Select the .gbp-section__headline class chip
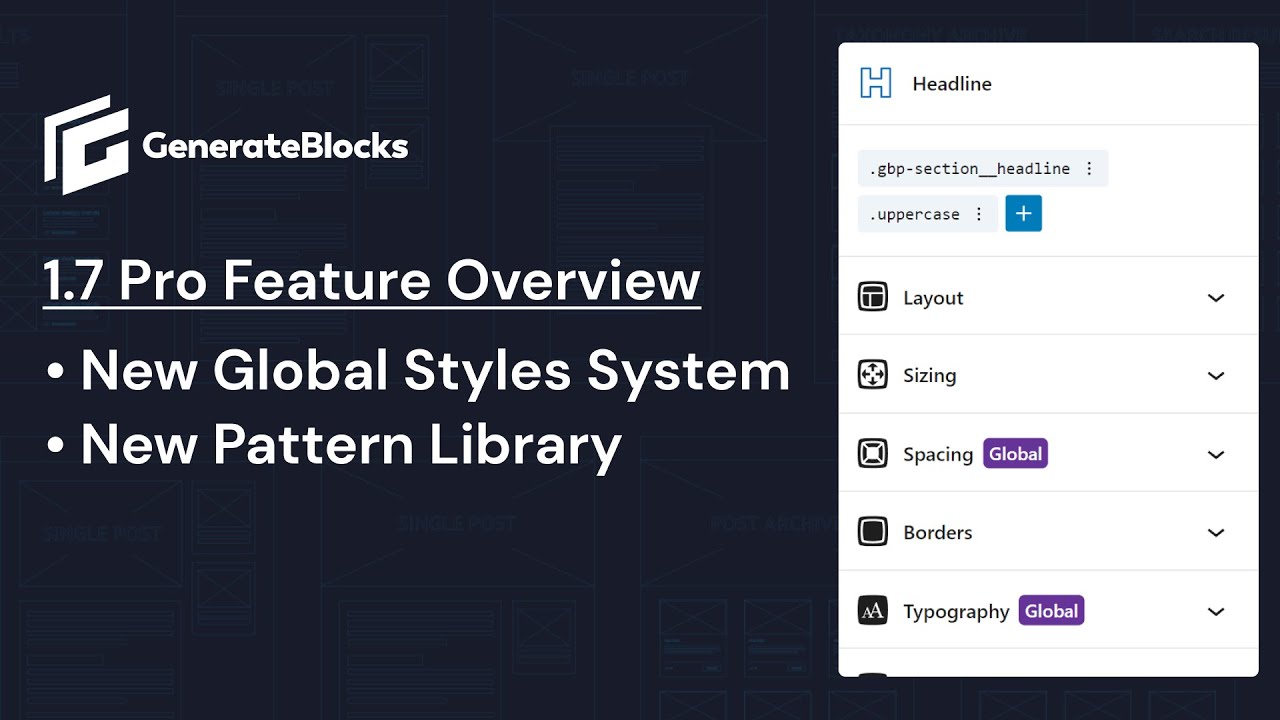 click(x=983, y=169)
